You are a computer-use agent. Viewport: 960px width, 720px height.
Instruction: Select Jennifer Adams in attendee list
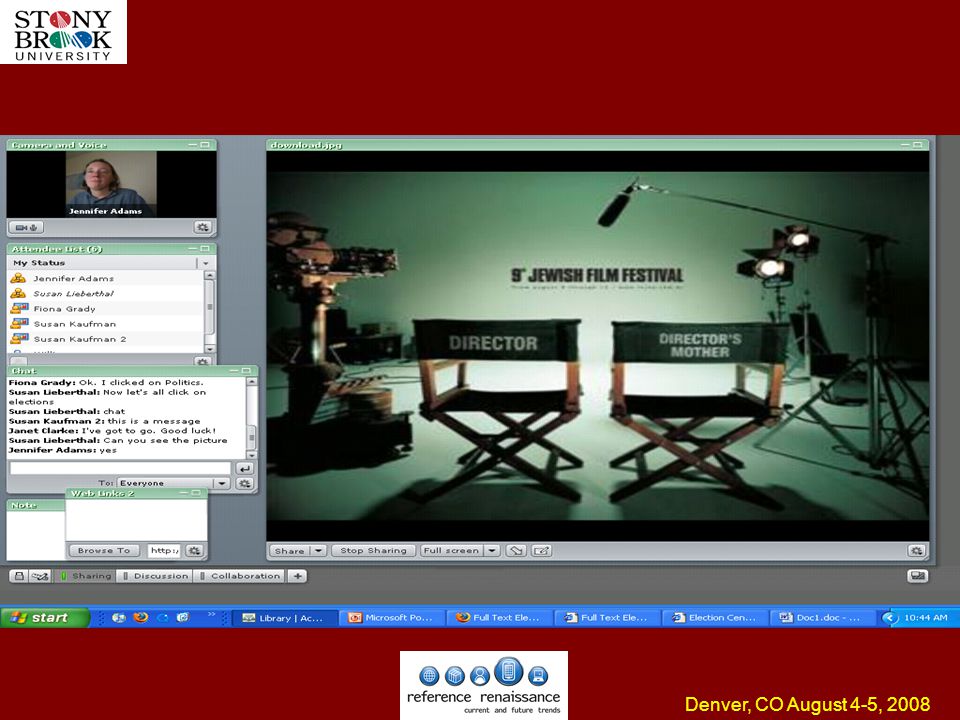(105, 278)
